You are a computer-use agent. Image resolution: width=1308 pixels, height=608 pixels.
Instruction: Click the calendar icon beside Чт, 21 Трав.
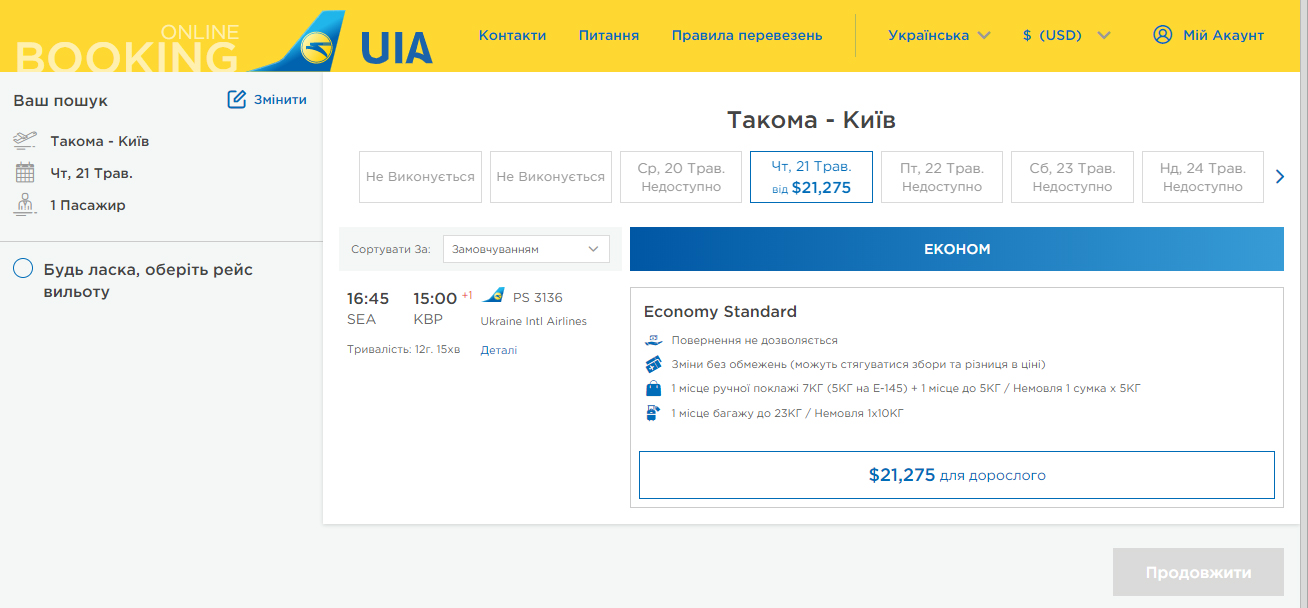[25, 173]
